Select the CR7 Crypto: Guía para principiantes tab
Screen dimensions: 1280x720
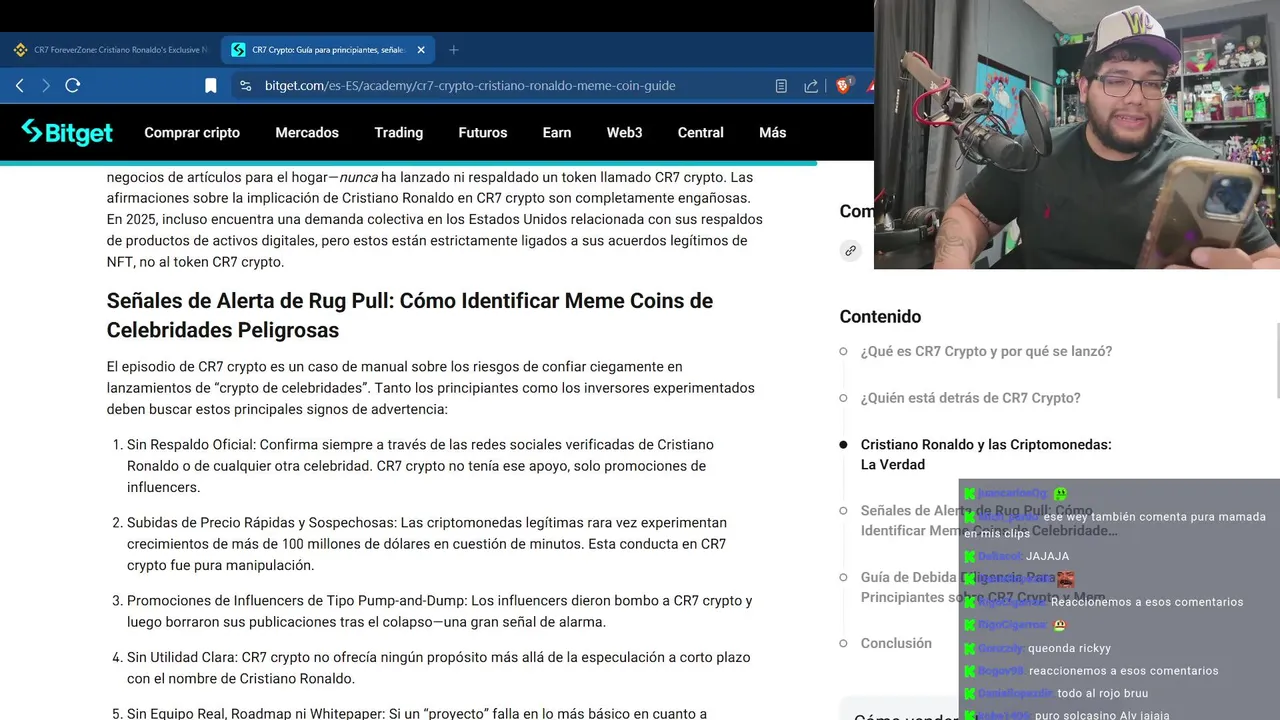328,50
